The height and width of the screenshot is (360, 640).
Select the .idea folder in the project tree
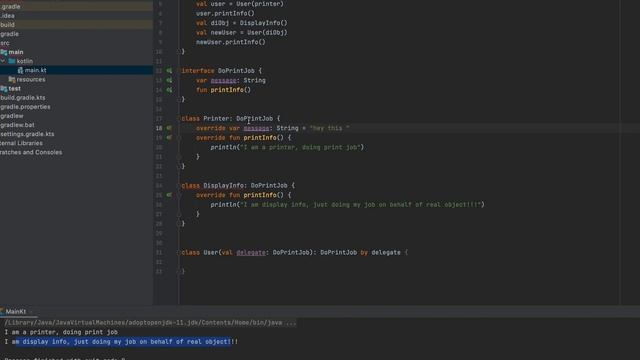(7, 16)
